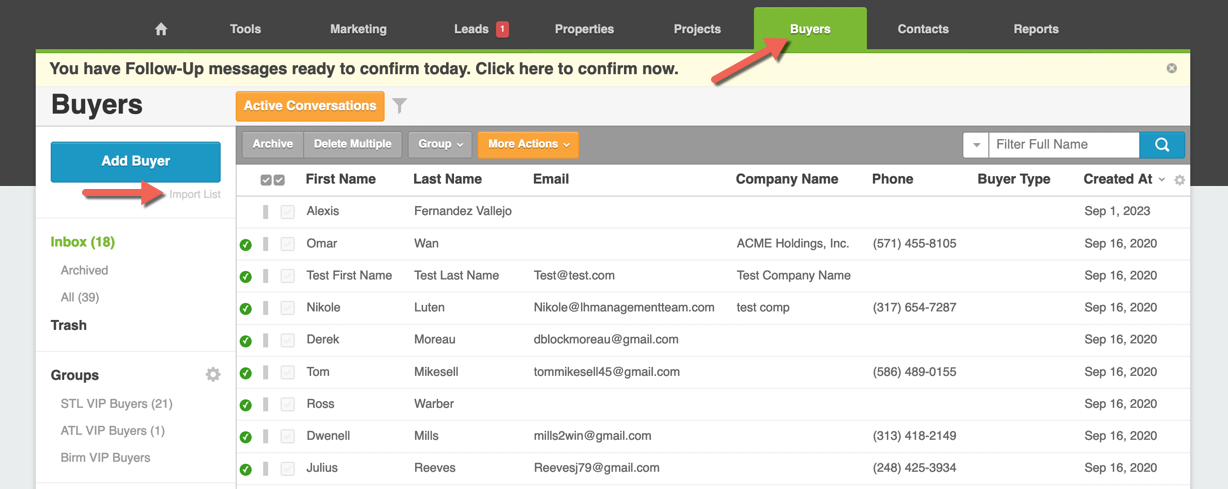Click green check for Test First Name
This screenshot has width=1228, height=489.
tap(246, 276)
